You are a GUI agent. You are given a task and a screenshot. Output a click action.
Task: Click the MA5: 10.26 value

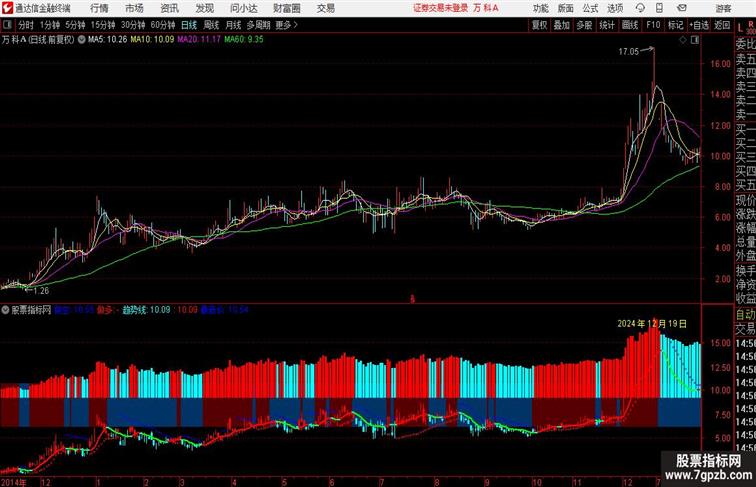[108, 40]
